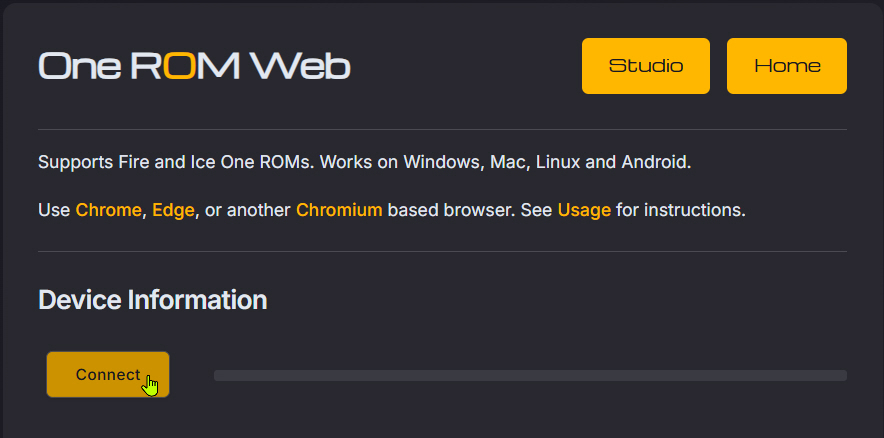The image size is (884, 438).
Task: Click the word Web in the logo
Action: click(x=300, y=66)
